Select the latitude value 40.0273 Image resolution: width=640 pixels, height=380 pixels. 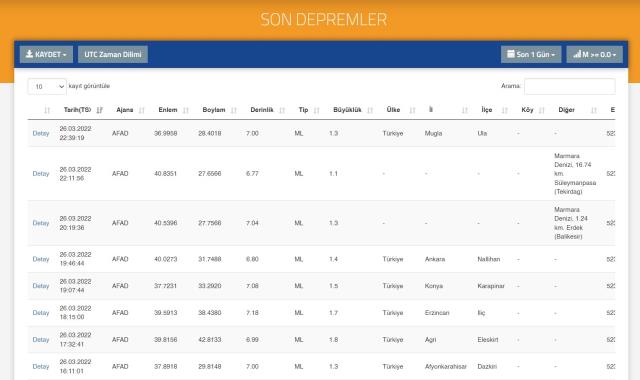pyautogui.click(x=165, y=259)
